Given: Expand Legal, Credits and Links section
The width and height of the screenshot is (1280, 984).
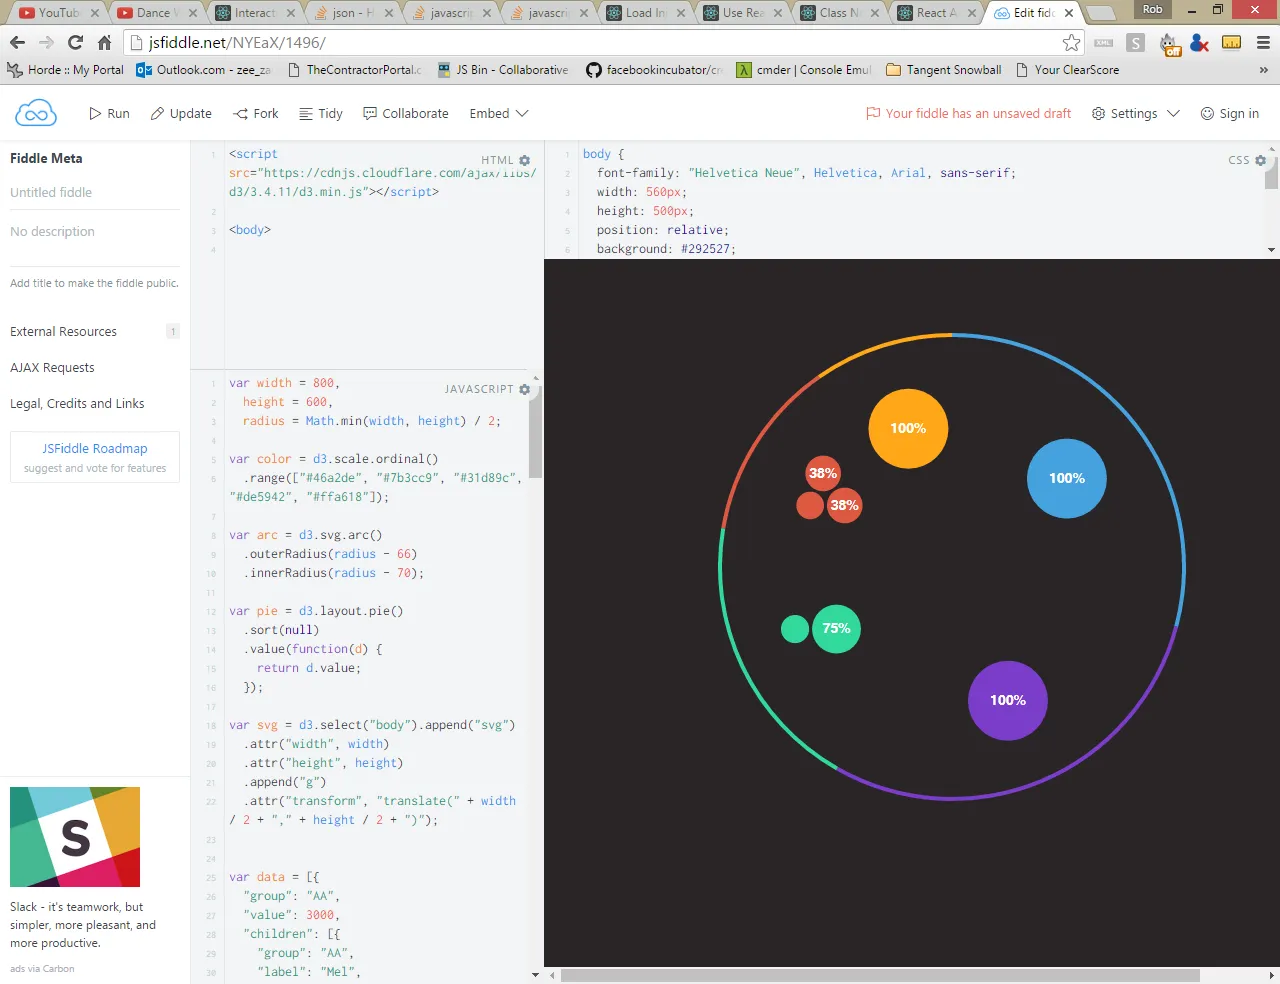Looking at the screenshot, I should (77, 403).
